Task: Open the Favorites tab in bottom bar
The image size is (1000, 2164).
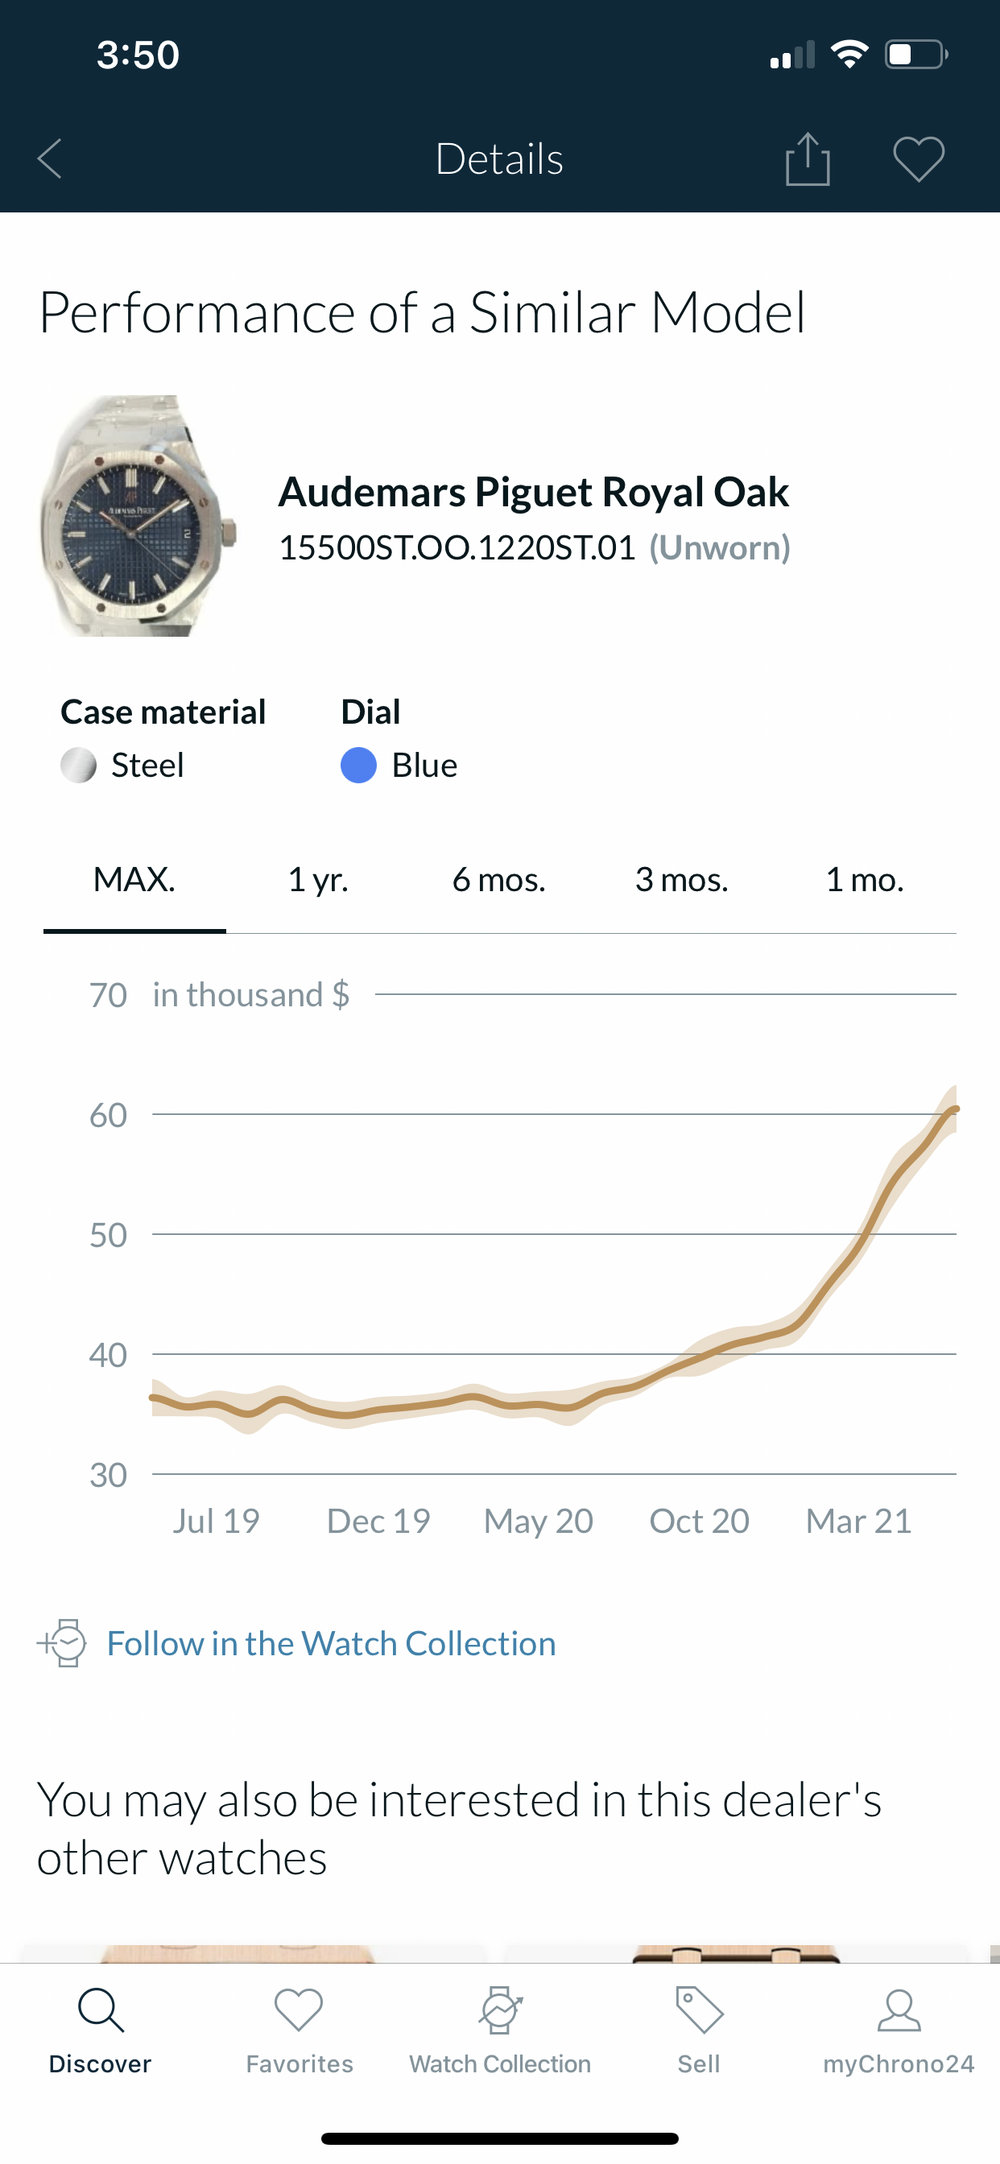Action: click(x=299, y=2030)
